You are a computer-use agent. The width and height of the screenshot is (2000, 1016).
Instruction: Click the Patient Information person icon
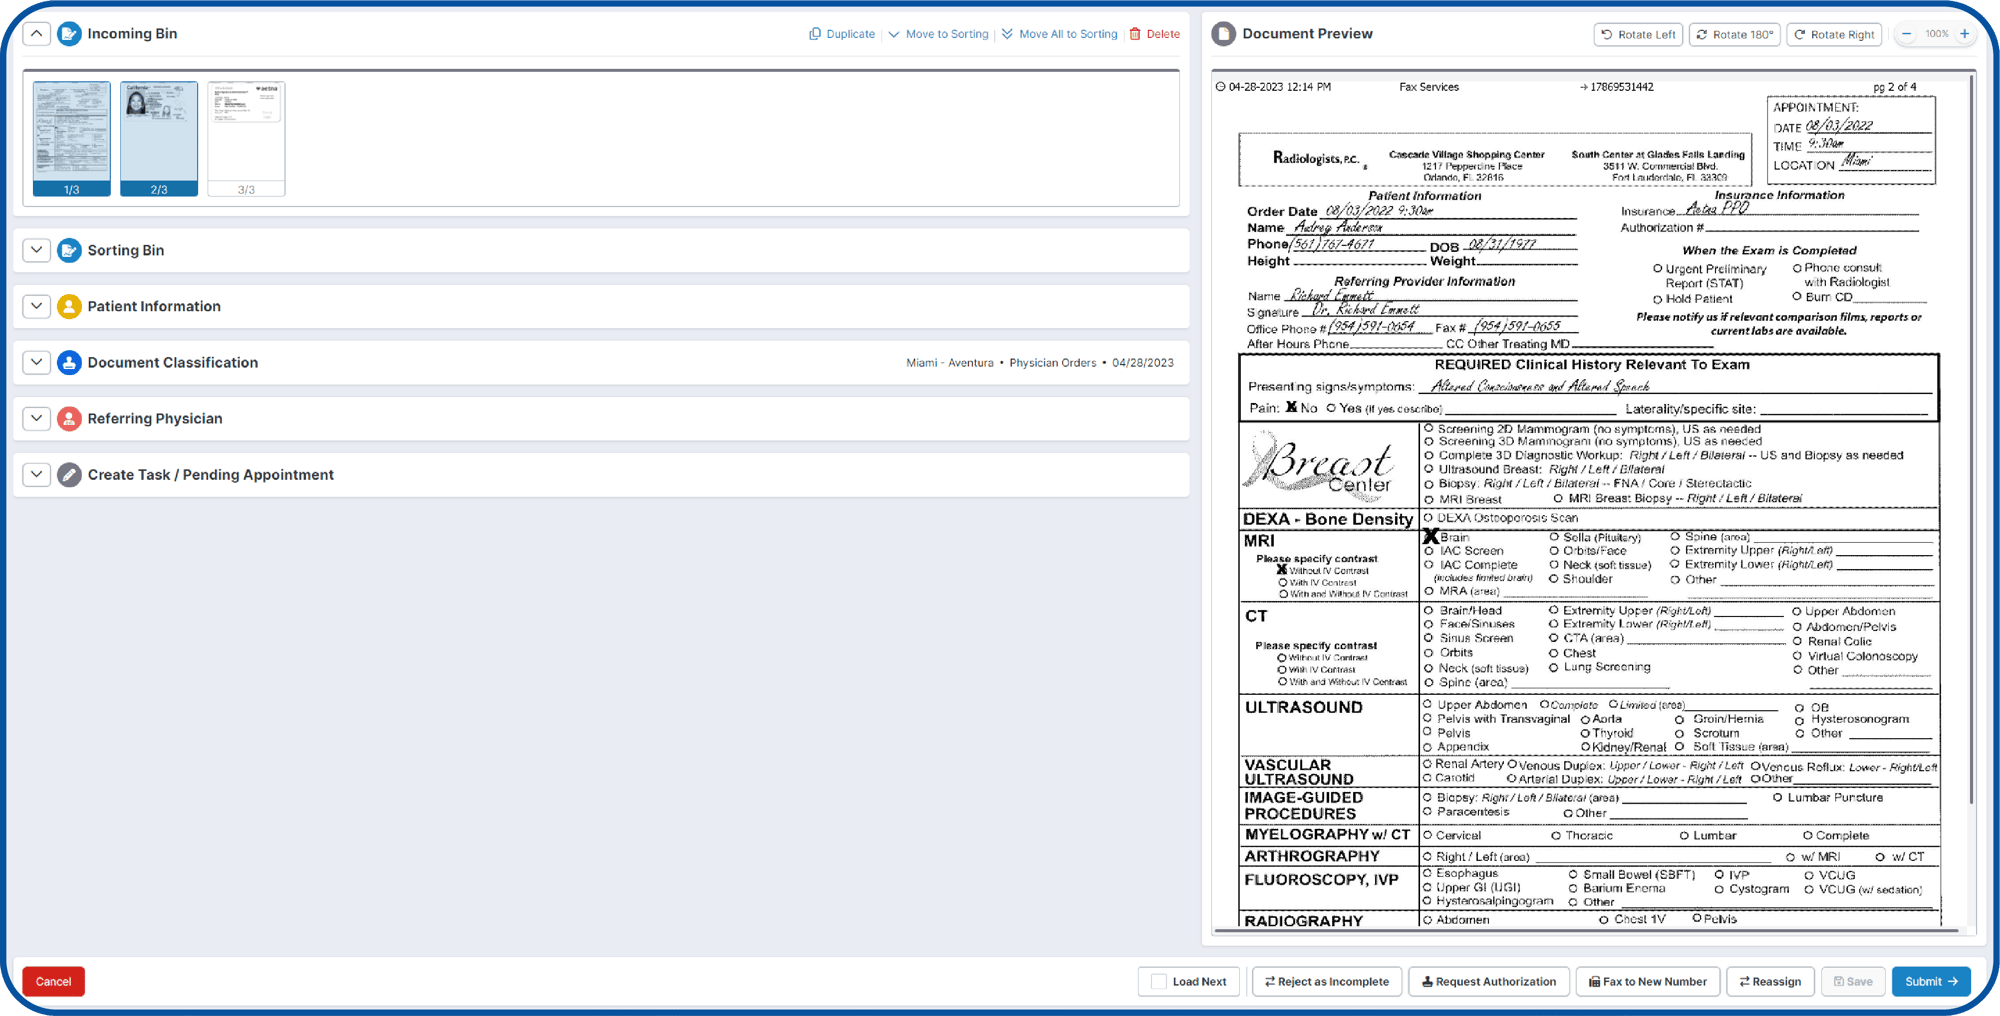coord(69,307)
